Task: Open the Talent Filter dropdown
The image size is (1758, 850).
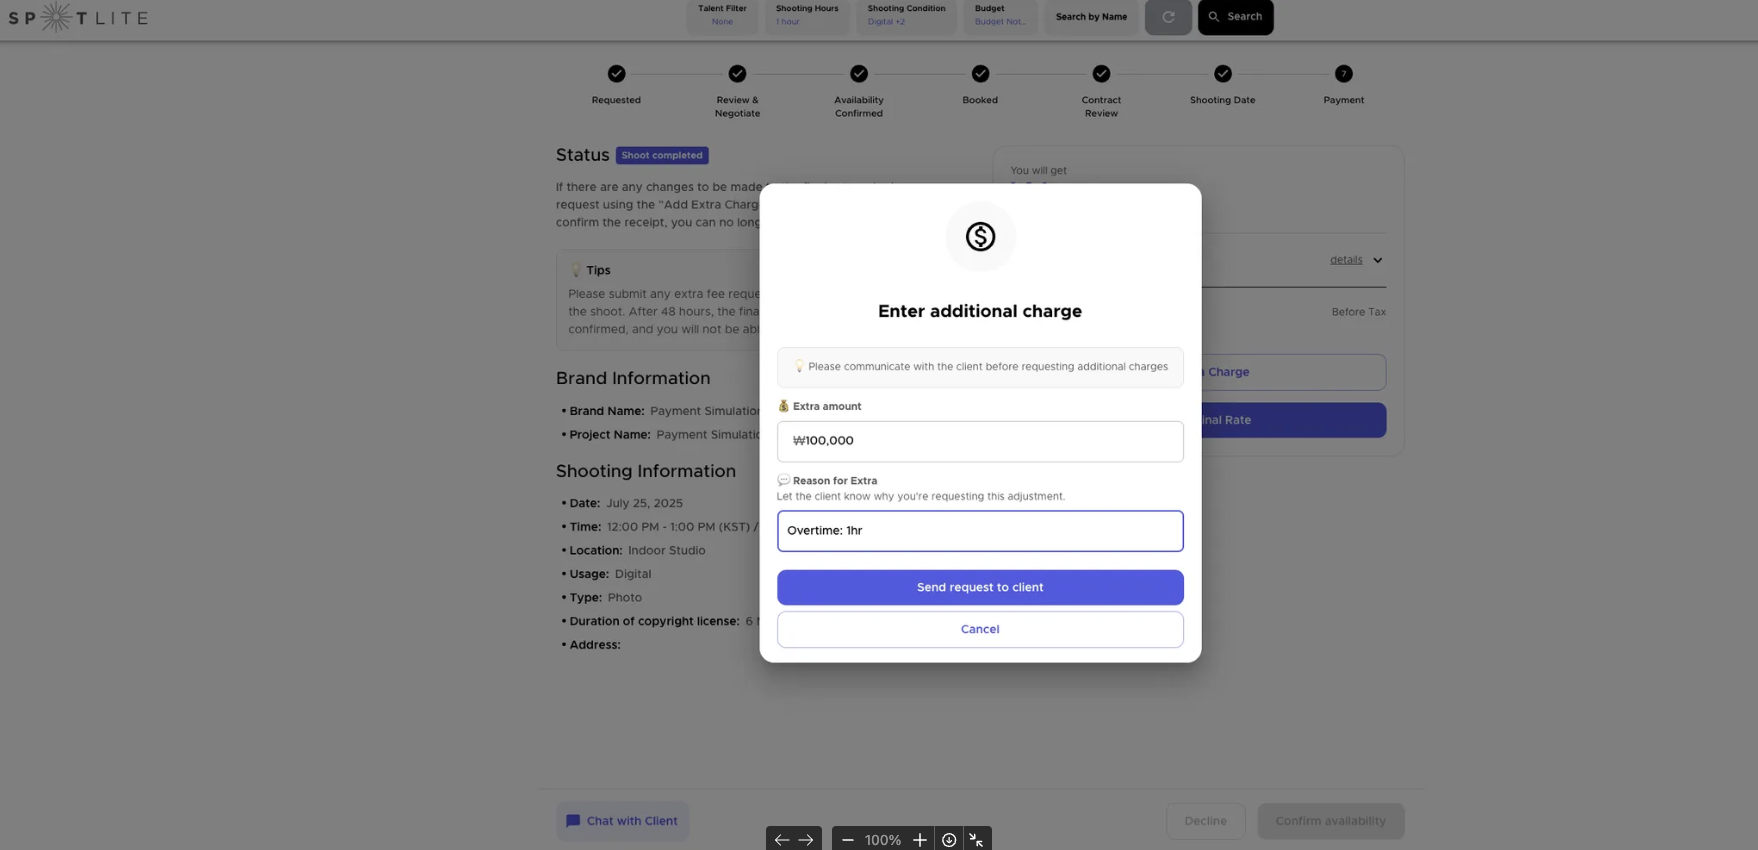Action: pyautogui.click(x=722, y=16)
